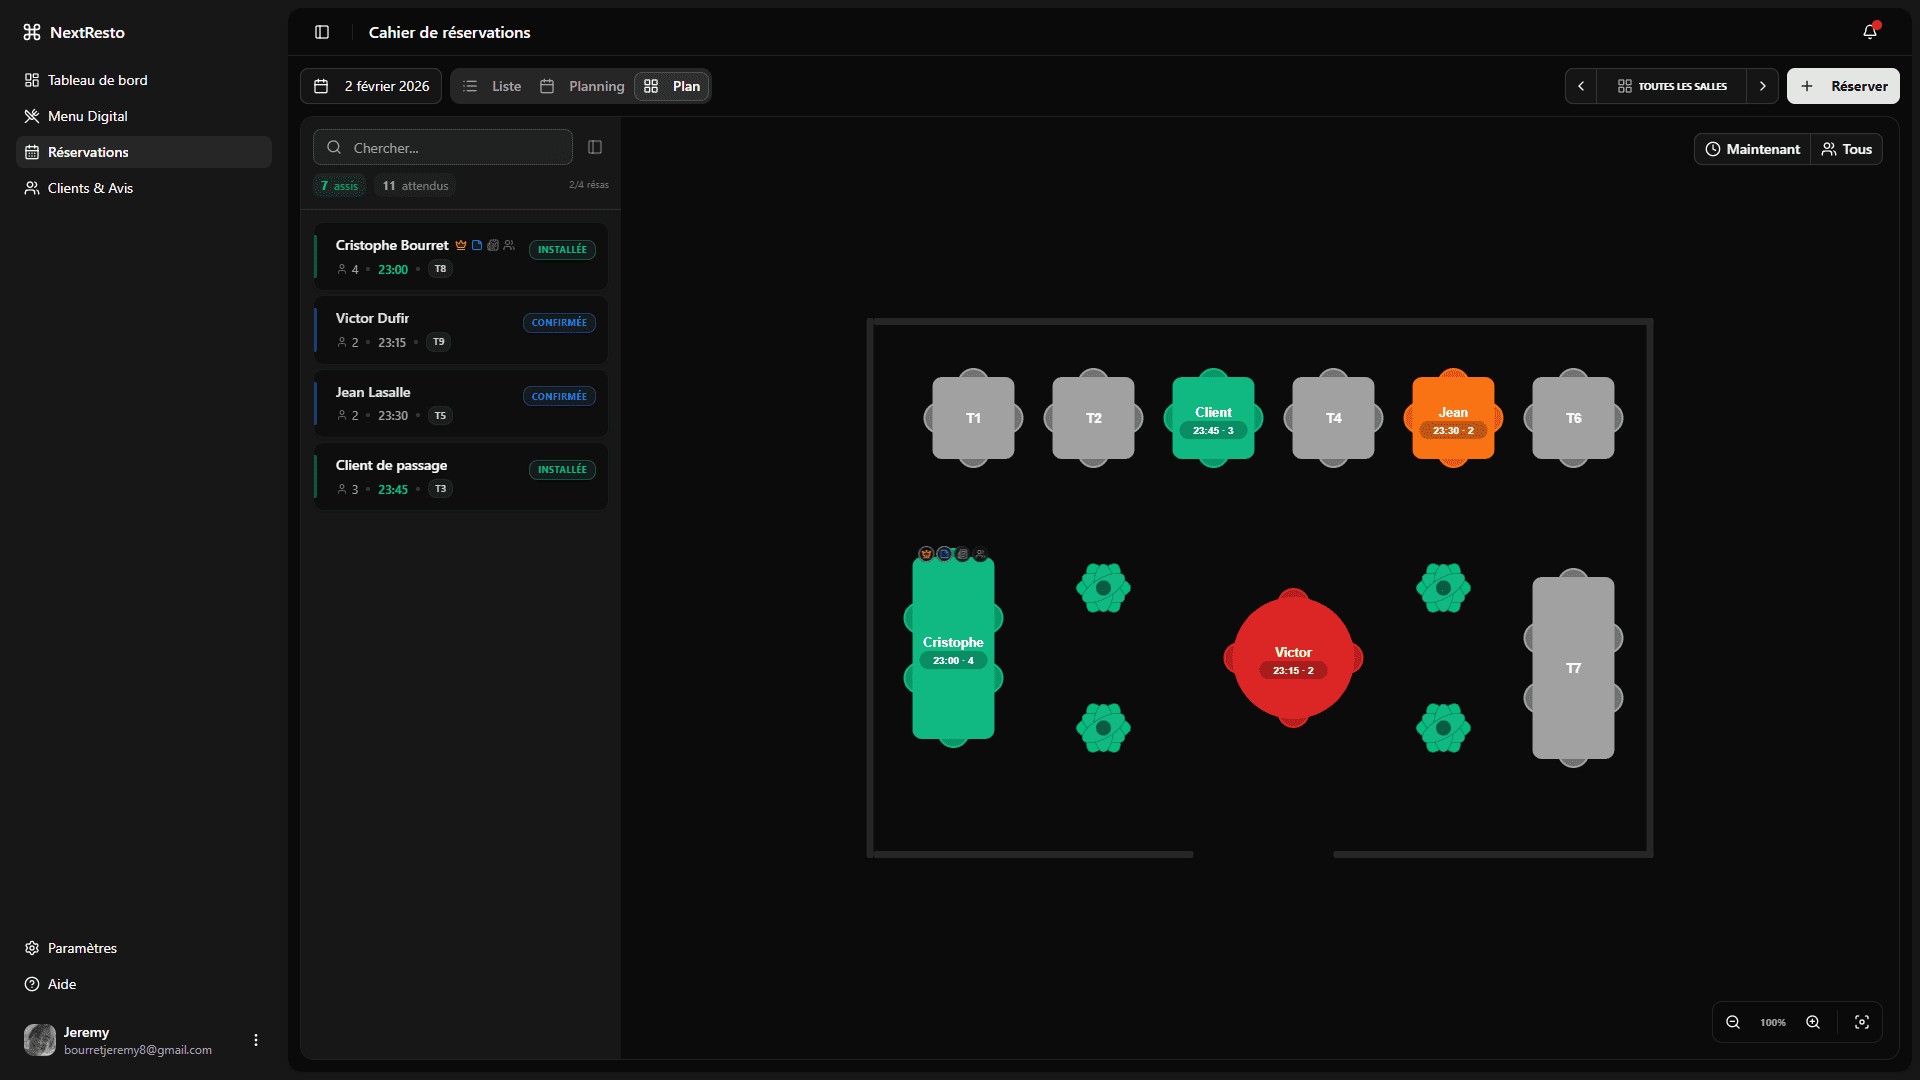Switch the filter to Tous
This screenshot has width=1920, height=1080.
pyautogui.click(x=1847, y=148)
